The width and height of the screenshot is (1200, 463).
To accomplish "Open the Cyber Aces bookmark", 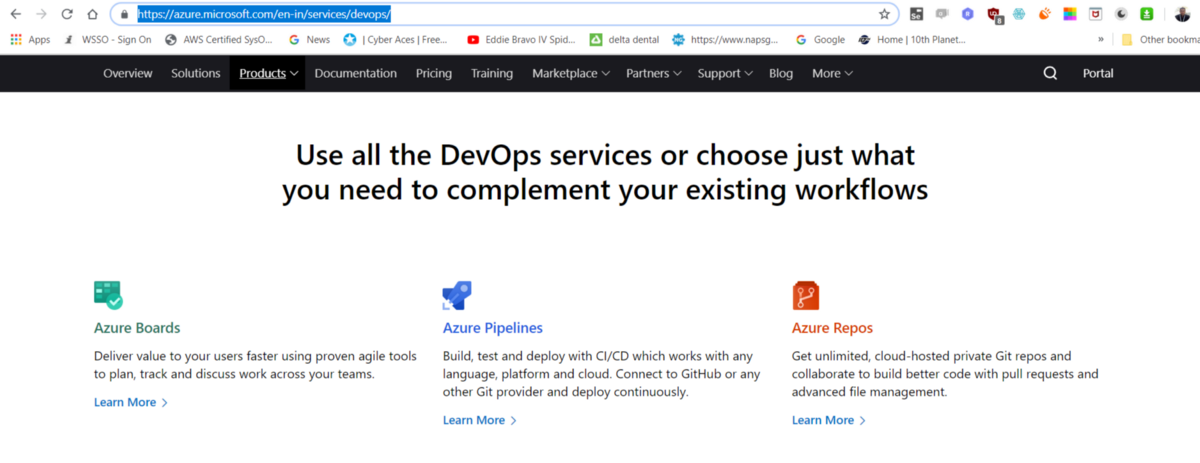I will pyautogui.click(x=397, y=40).
